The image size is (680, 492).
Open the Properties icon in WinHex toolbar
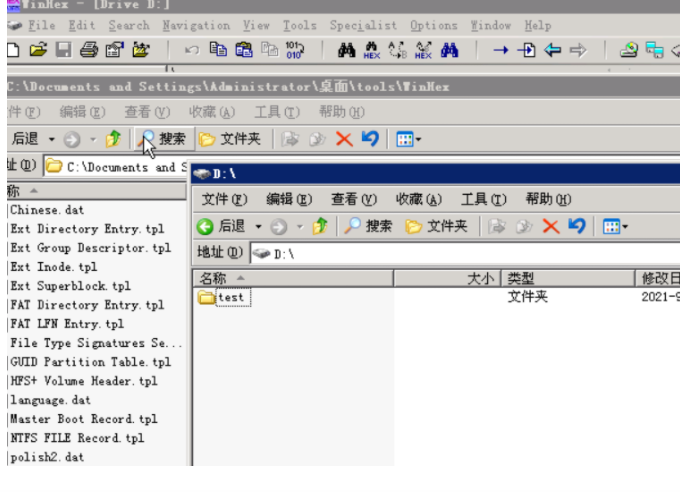(115, 50)
